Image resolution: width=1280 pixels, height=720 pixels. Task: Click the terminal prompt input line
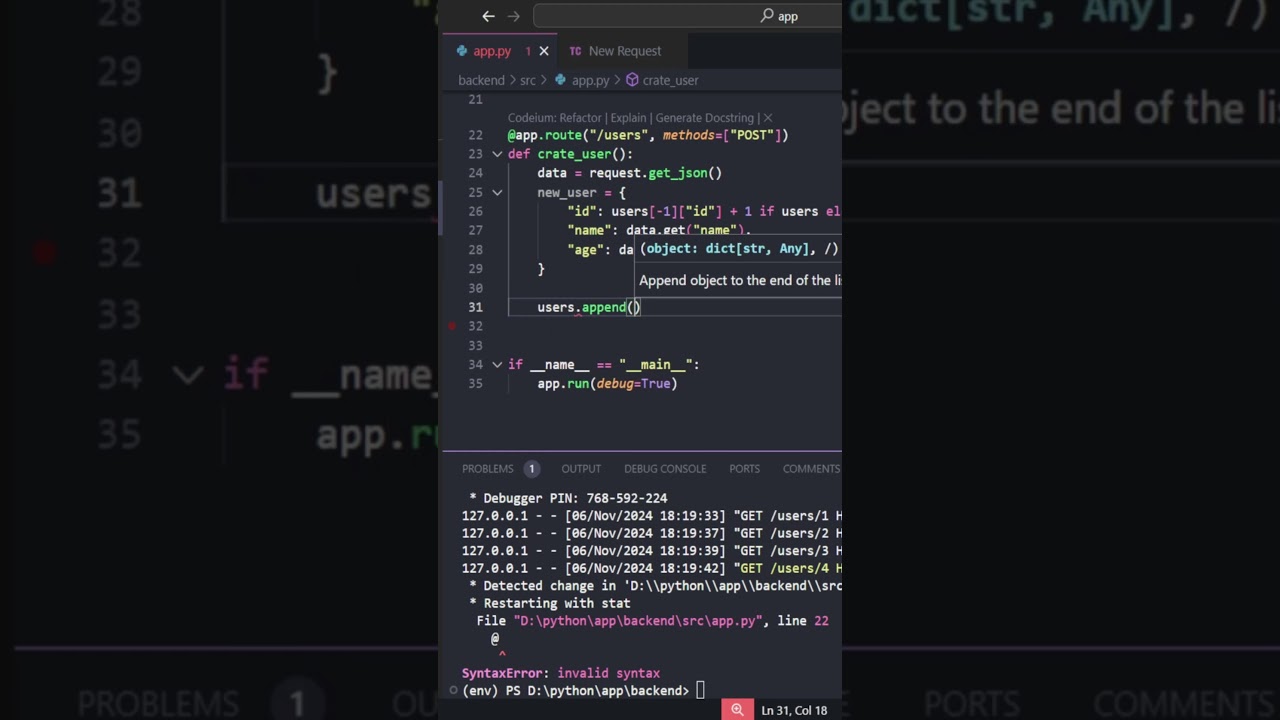click(x=700, y=690)
